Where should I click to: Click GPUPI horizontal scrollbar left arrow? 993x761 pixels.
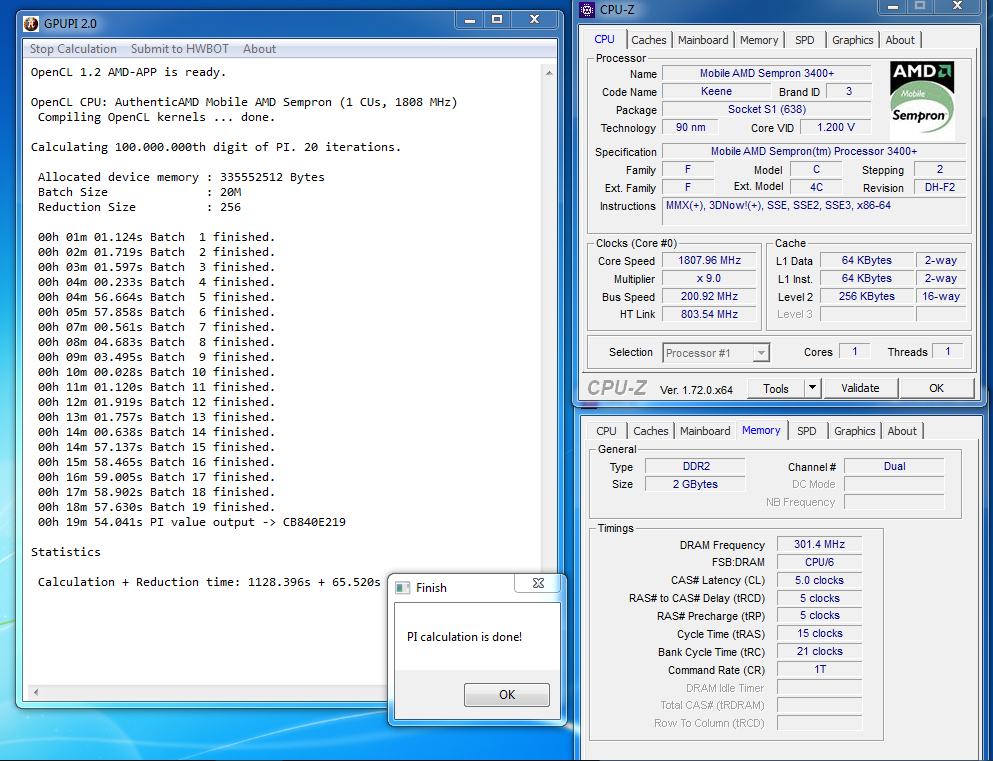pos(36,692)
